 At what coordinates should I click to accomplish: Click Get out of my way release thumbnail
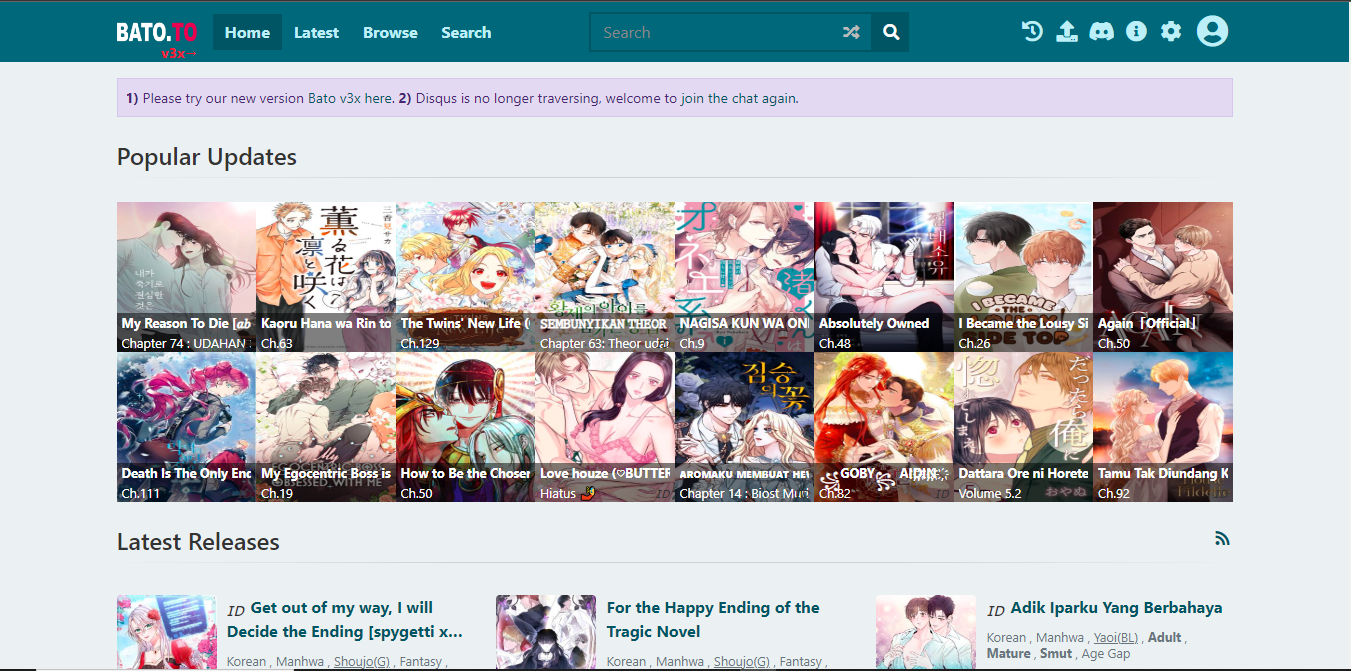click(x=167, y=633)
